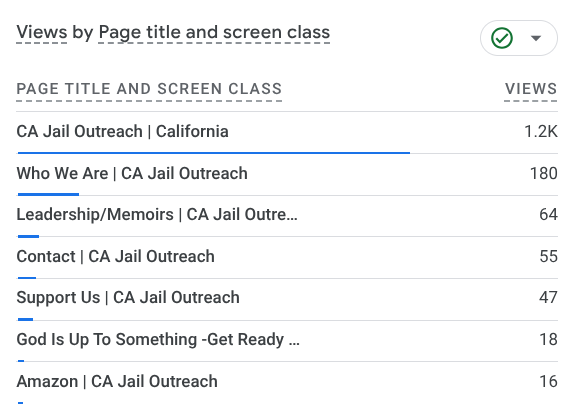The height and width of the screenshot is (404, 580).
Task: Click the 180 views value
Action: pos(544,174)
